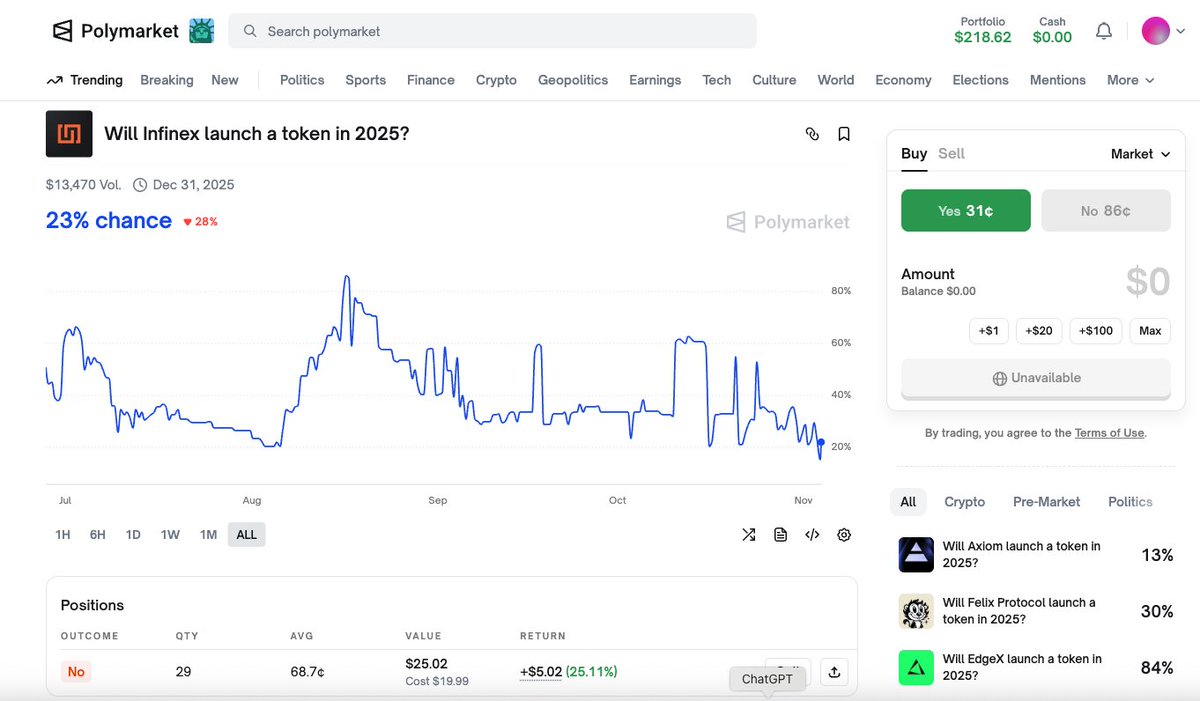Expand the More categories dropdown
1200x701 pixels.
[x=1130, y=80]
